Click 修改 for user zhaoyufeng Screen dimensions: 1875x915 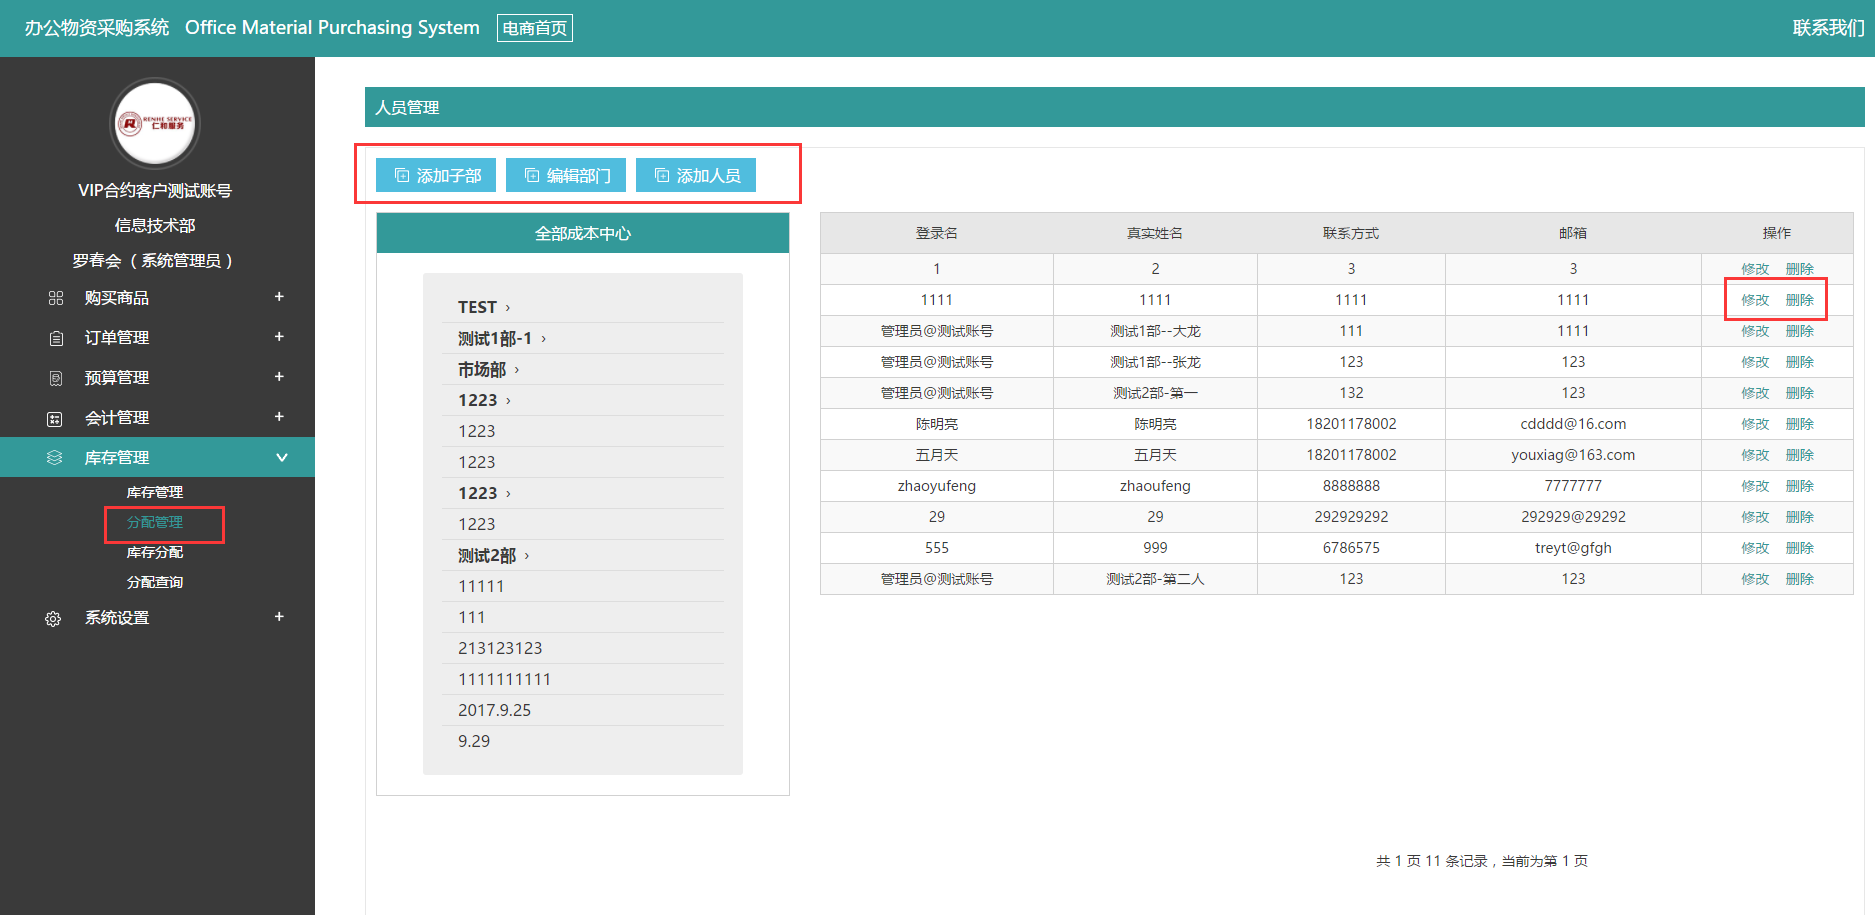(1755, 486)
